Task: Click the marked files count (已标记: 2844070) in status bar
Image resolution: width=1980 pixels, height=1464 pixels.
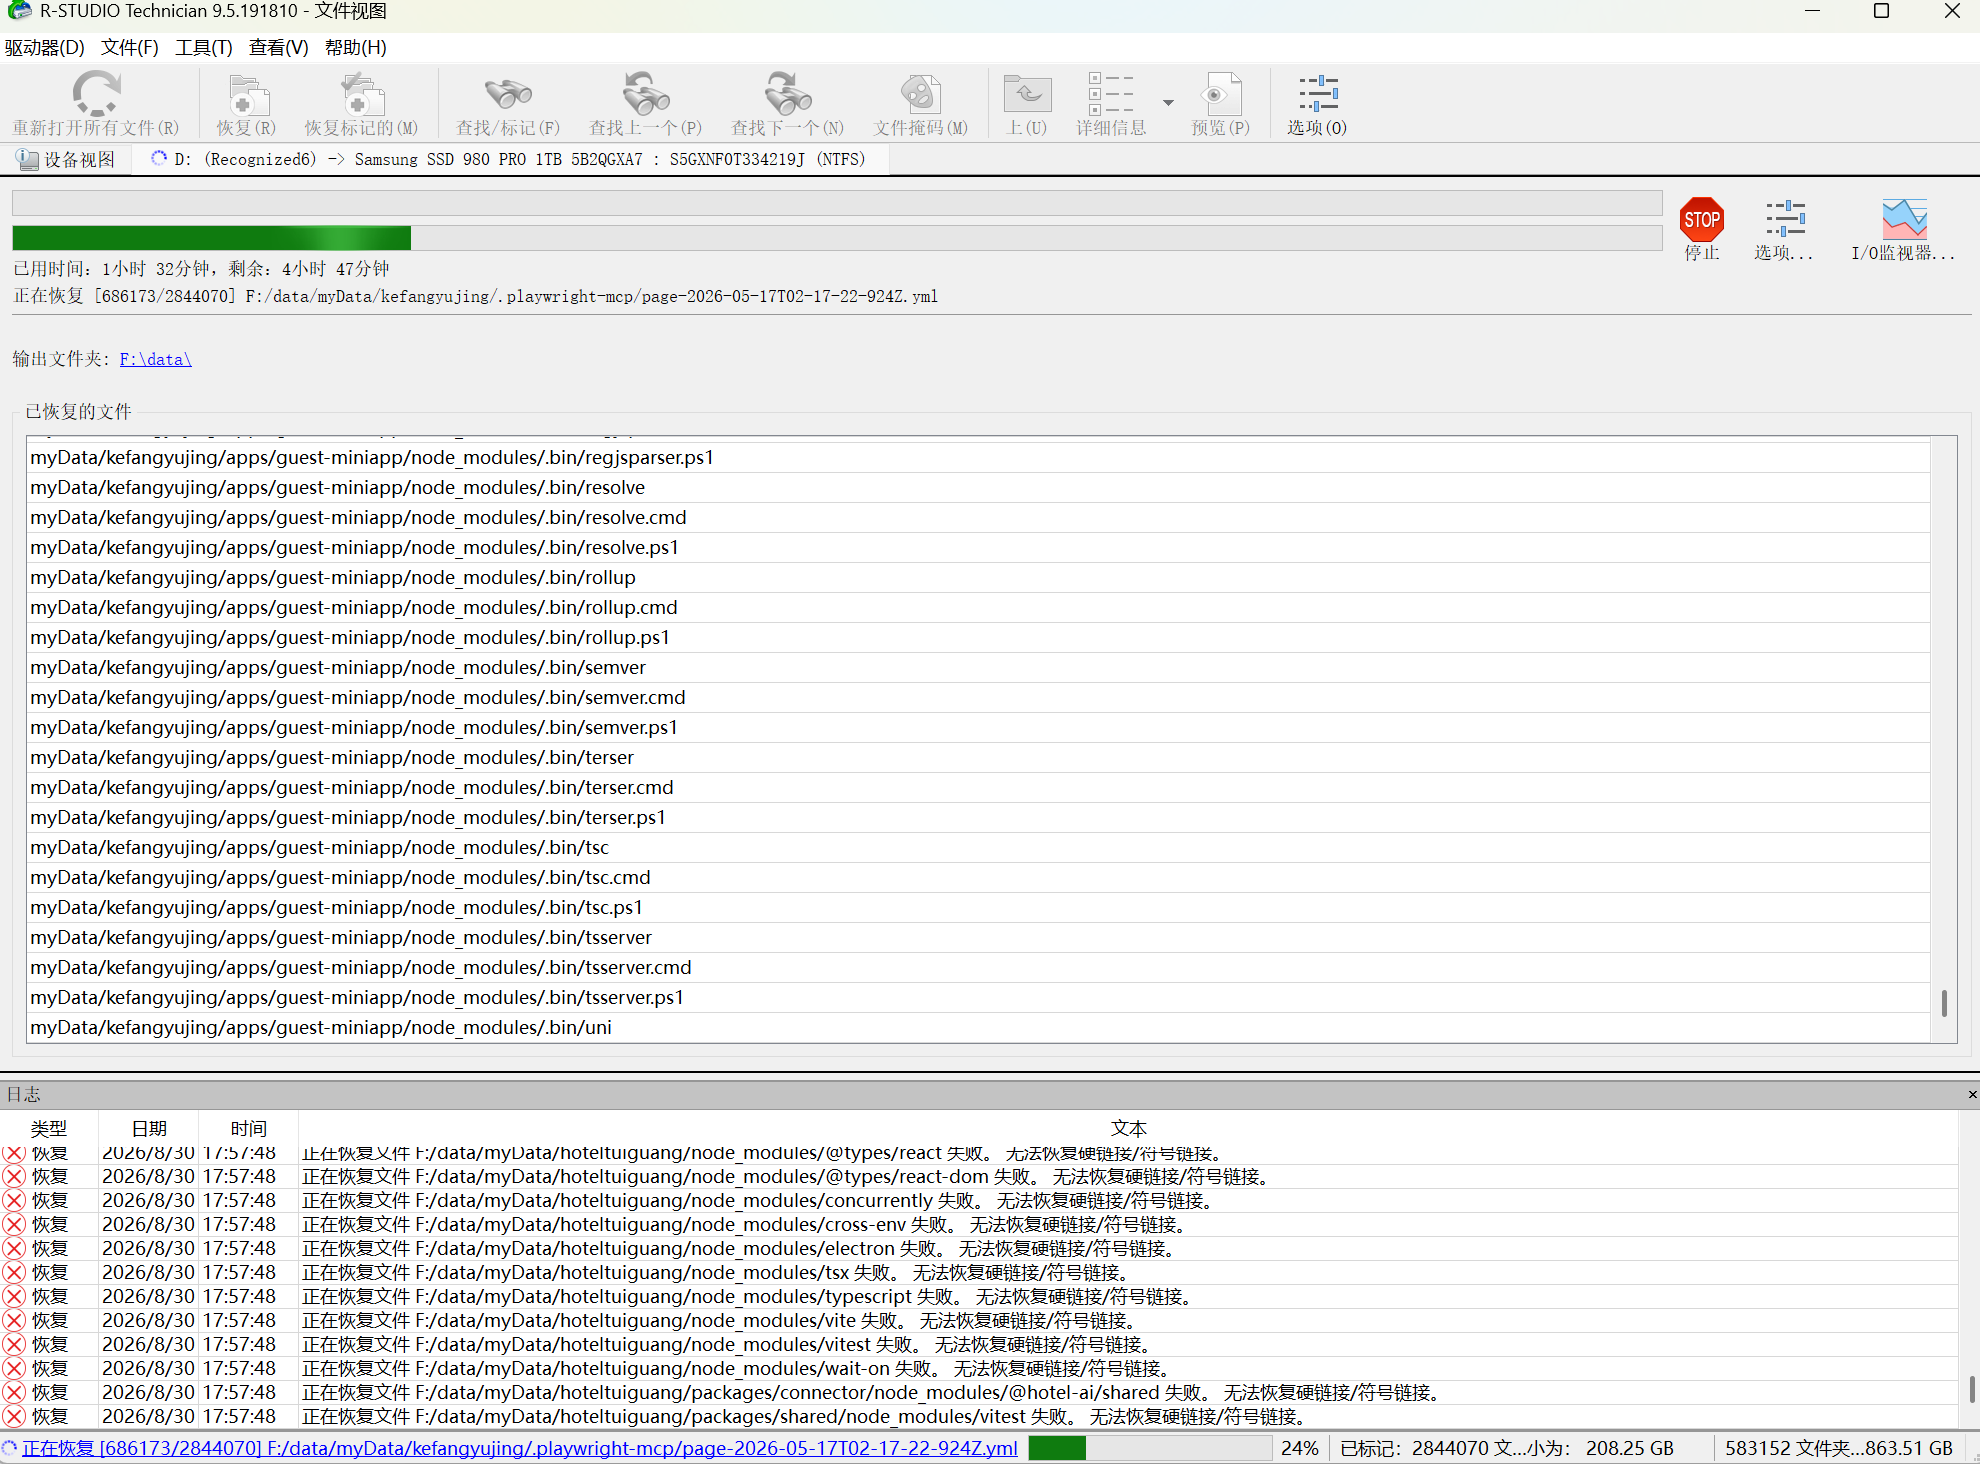Action: [1507, 1448]
